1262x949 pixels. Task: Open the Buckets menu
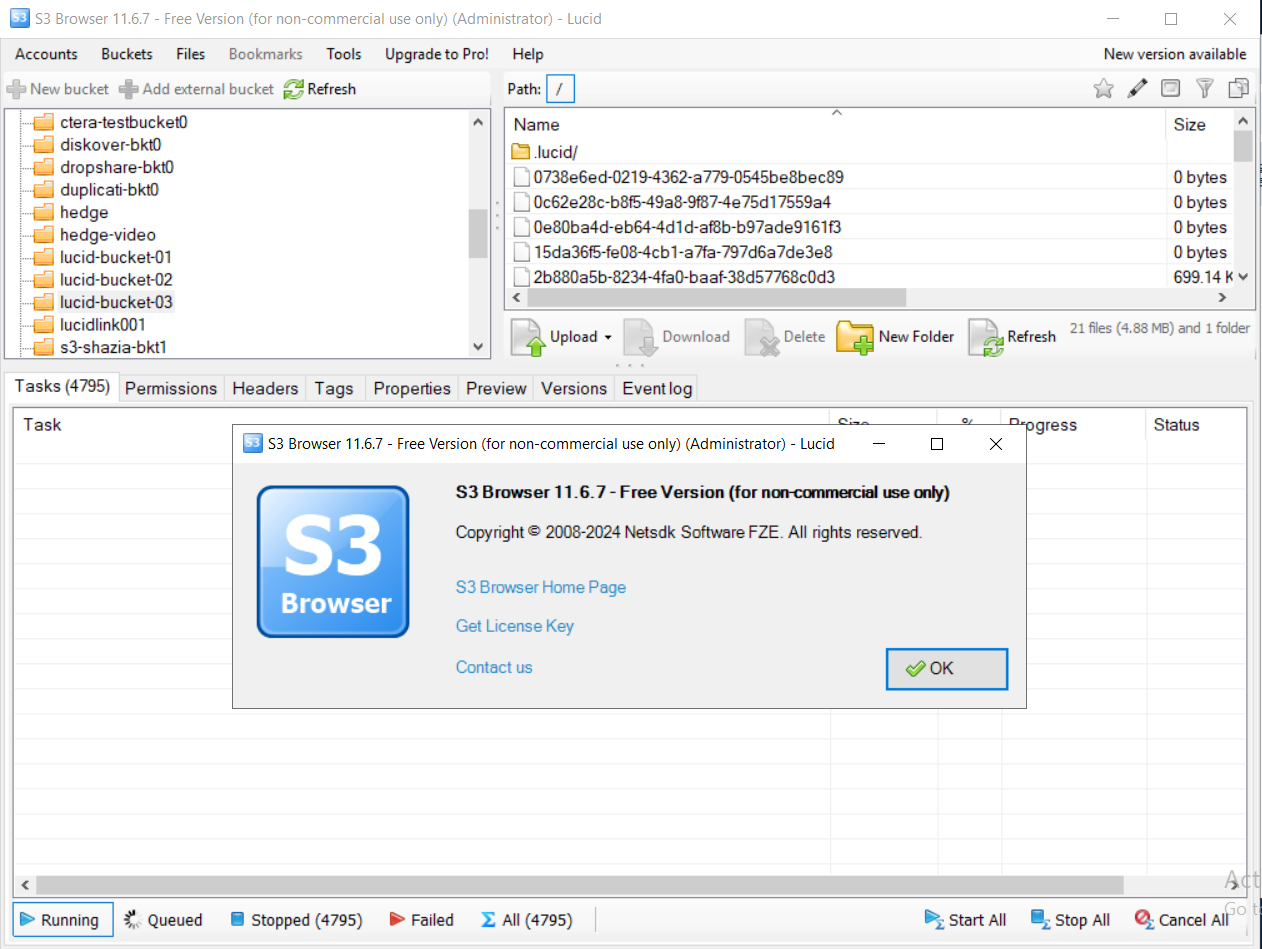[127, 54]
